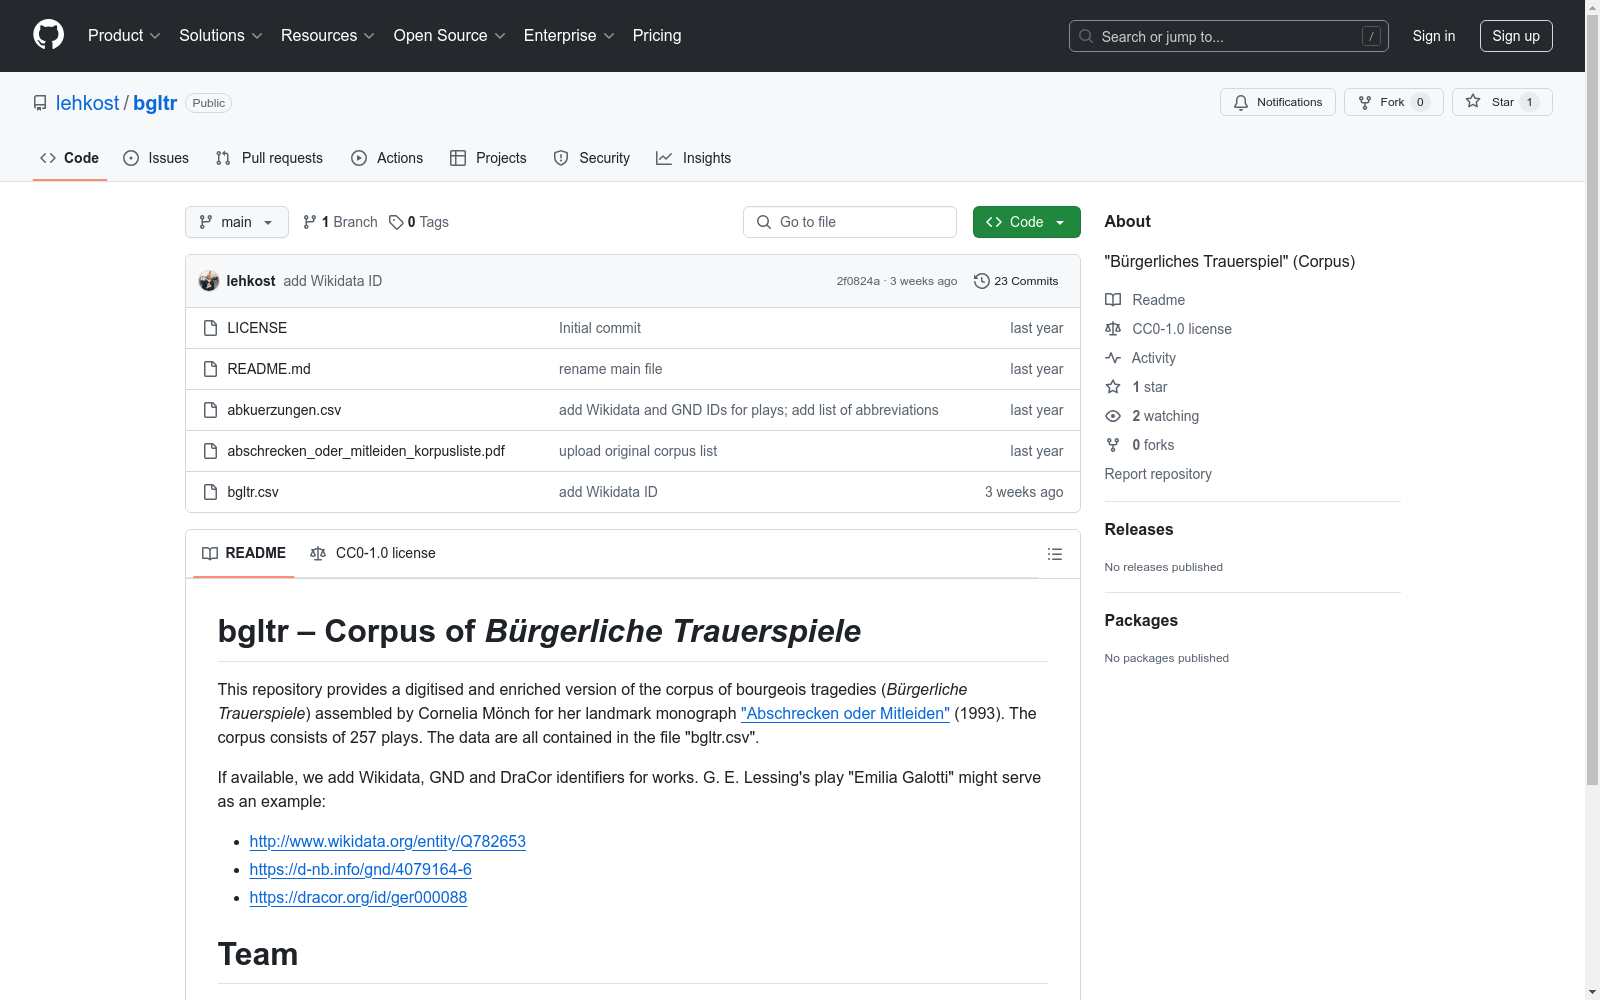Click the search magnifier icon in header
This screenshot has width=1600, height=1000.
pos(1086,36)
